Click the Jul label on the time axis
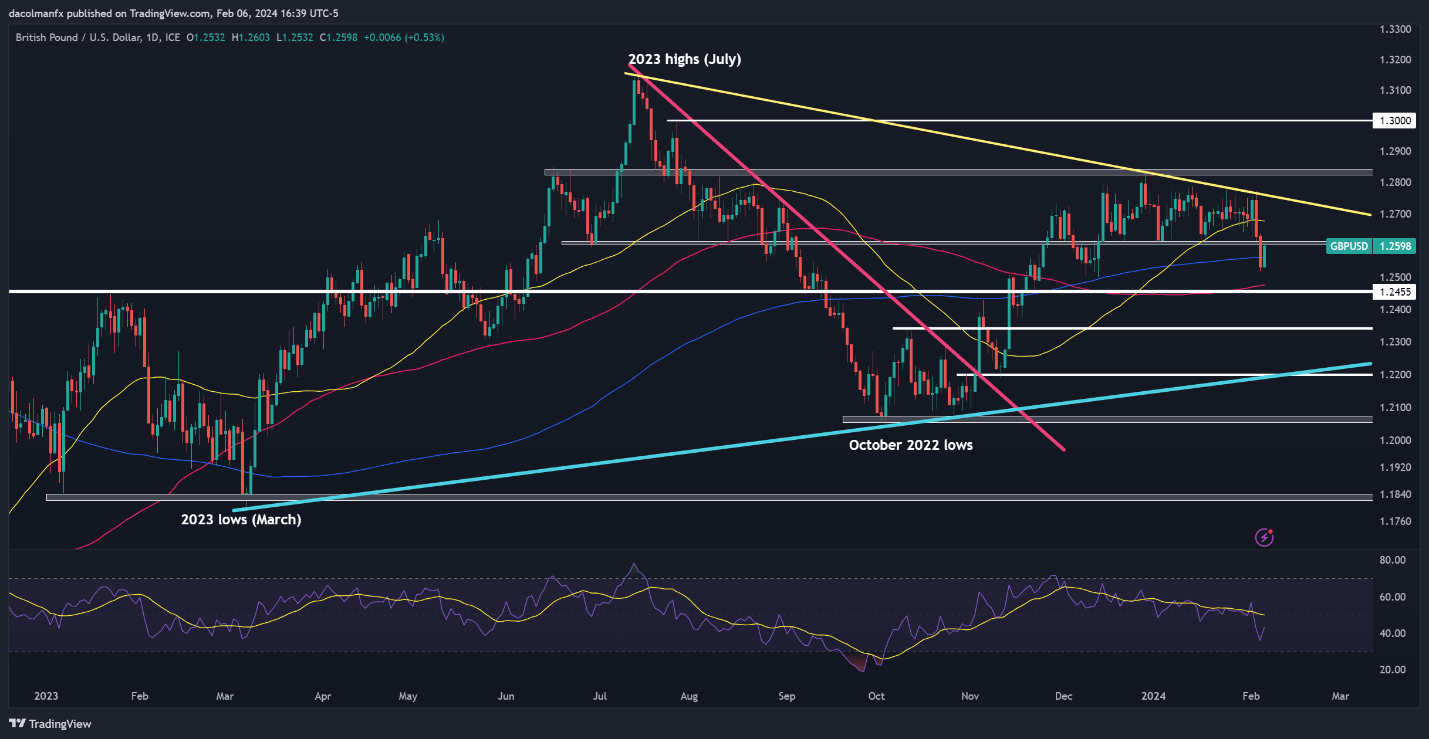 (x=599, y=694)
